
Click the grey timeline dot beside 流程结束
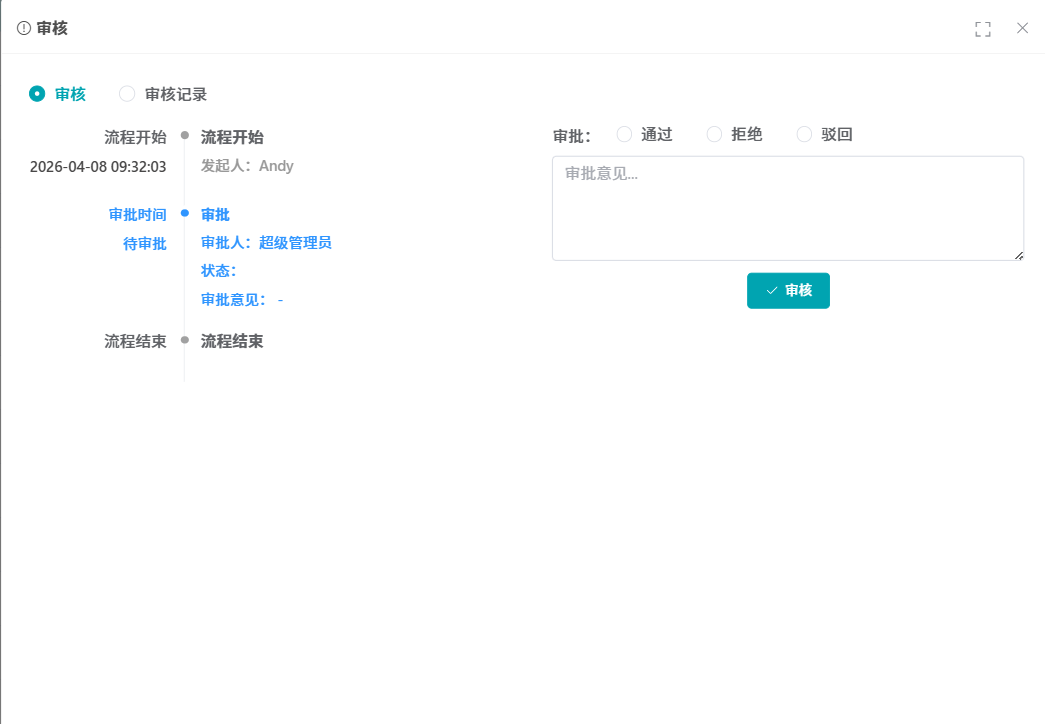point(185,340)
